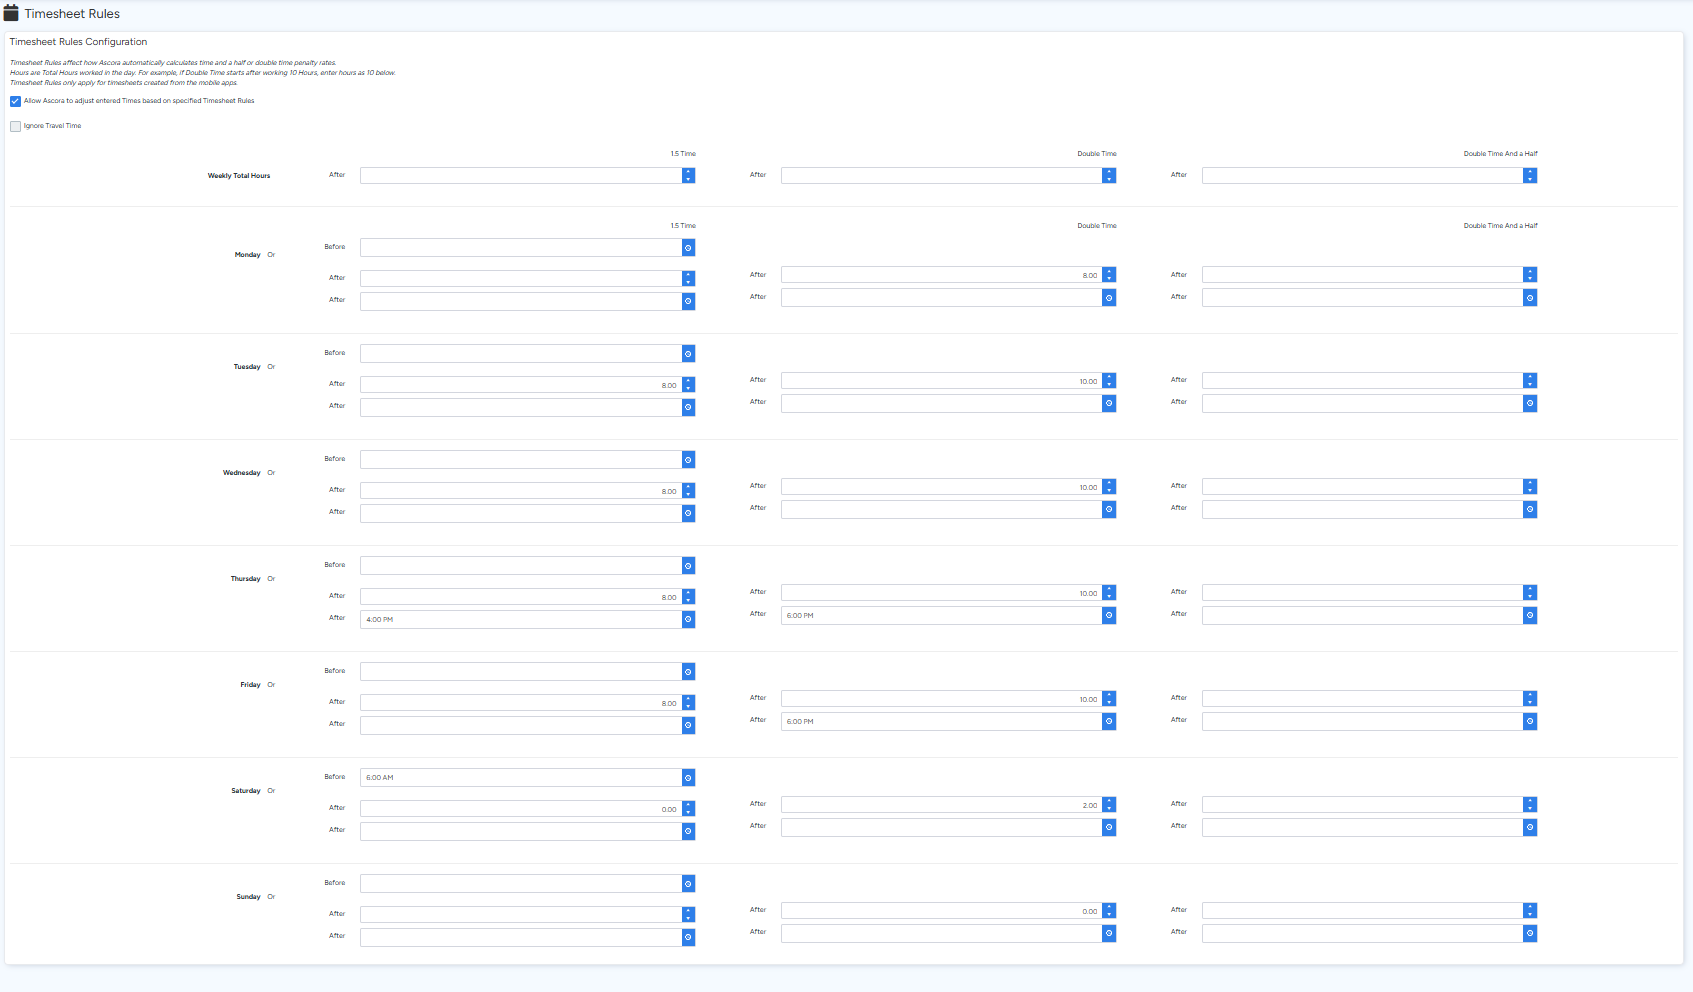Click spinner on Saturday Double Time 2.00 field
The image size is (1693, 992).
point(1109,805)
